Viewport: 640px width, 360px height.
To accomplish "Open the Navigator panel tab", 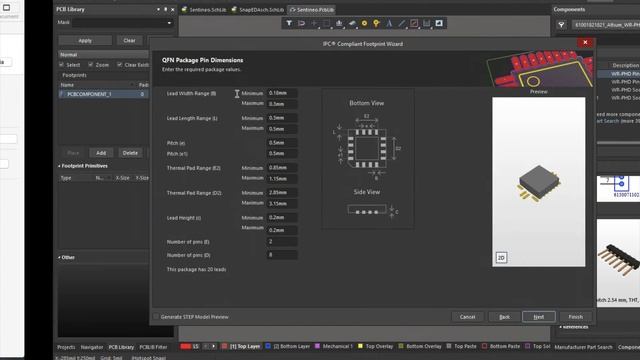I will (x=92, y=347).
